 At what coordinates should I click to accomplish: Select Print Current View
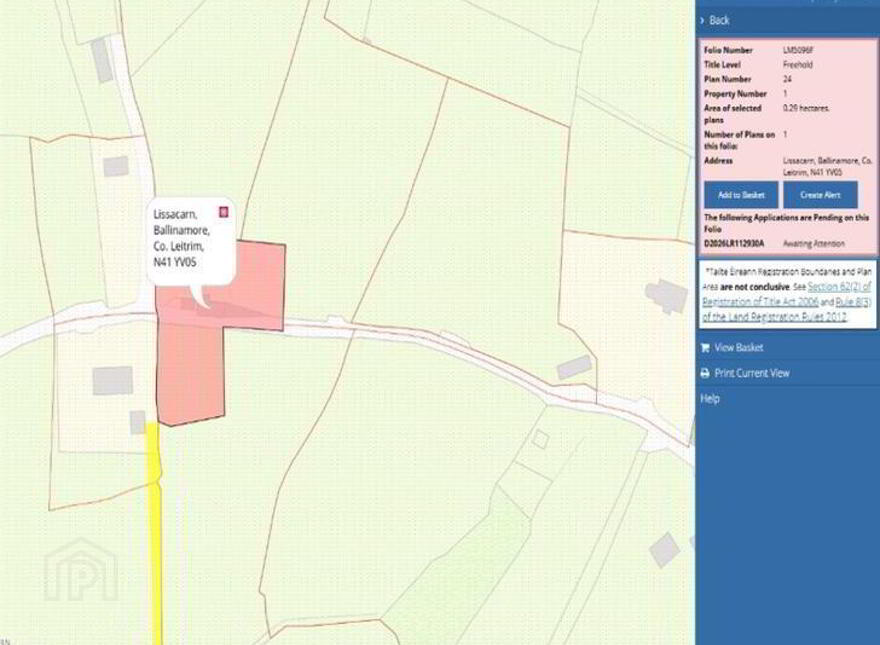[751, 373]
